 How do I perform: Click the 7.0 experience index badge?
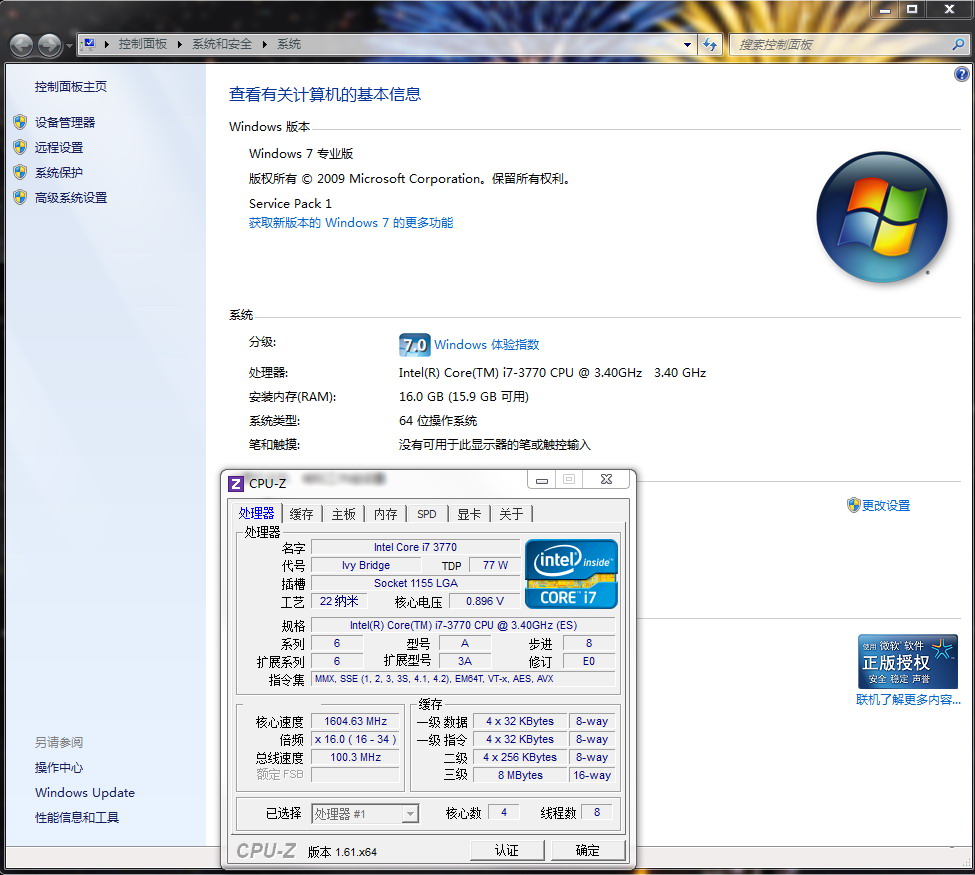click(414, 345)
